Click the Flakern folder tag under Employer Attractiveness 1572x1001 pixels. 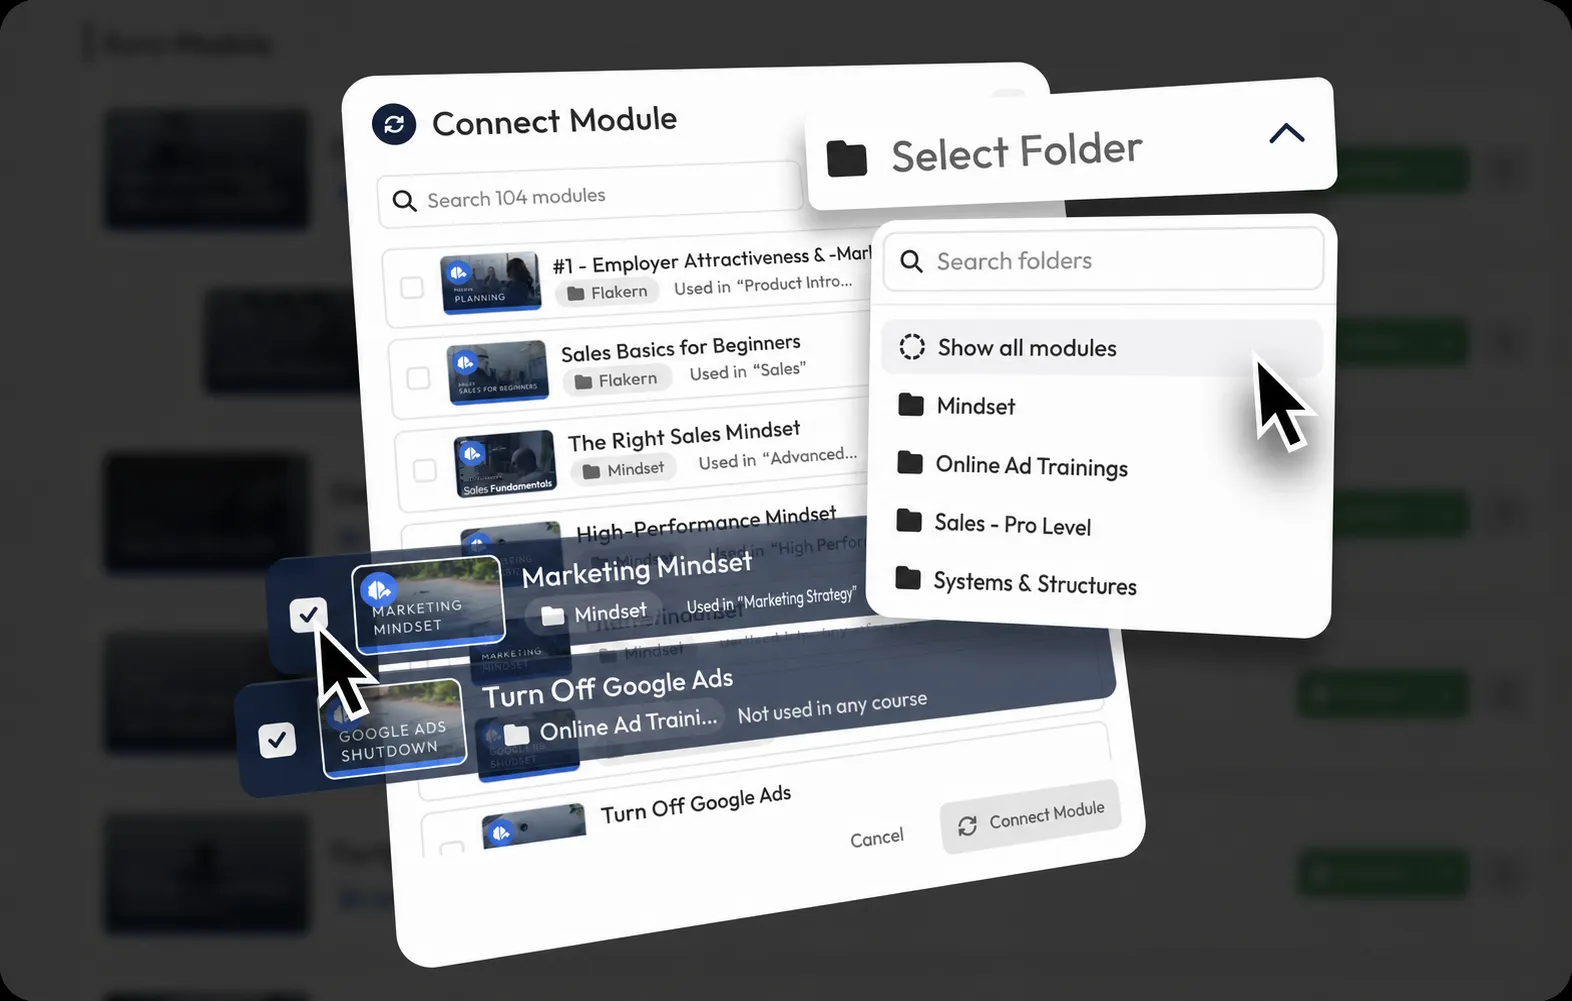(608, 292)
